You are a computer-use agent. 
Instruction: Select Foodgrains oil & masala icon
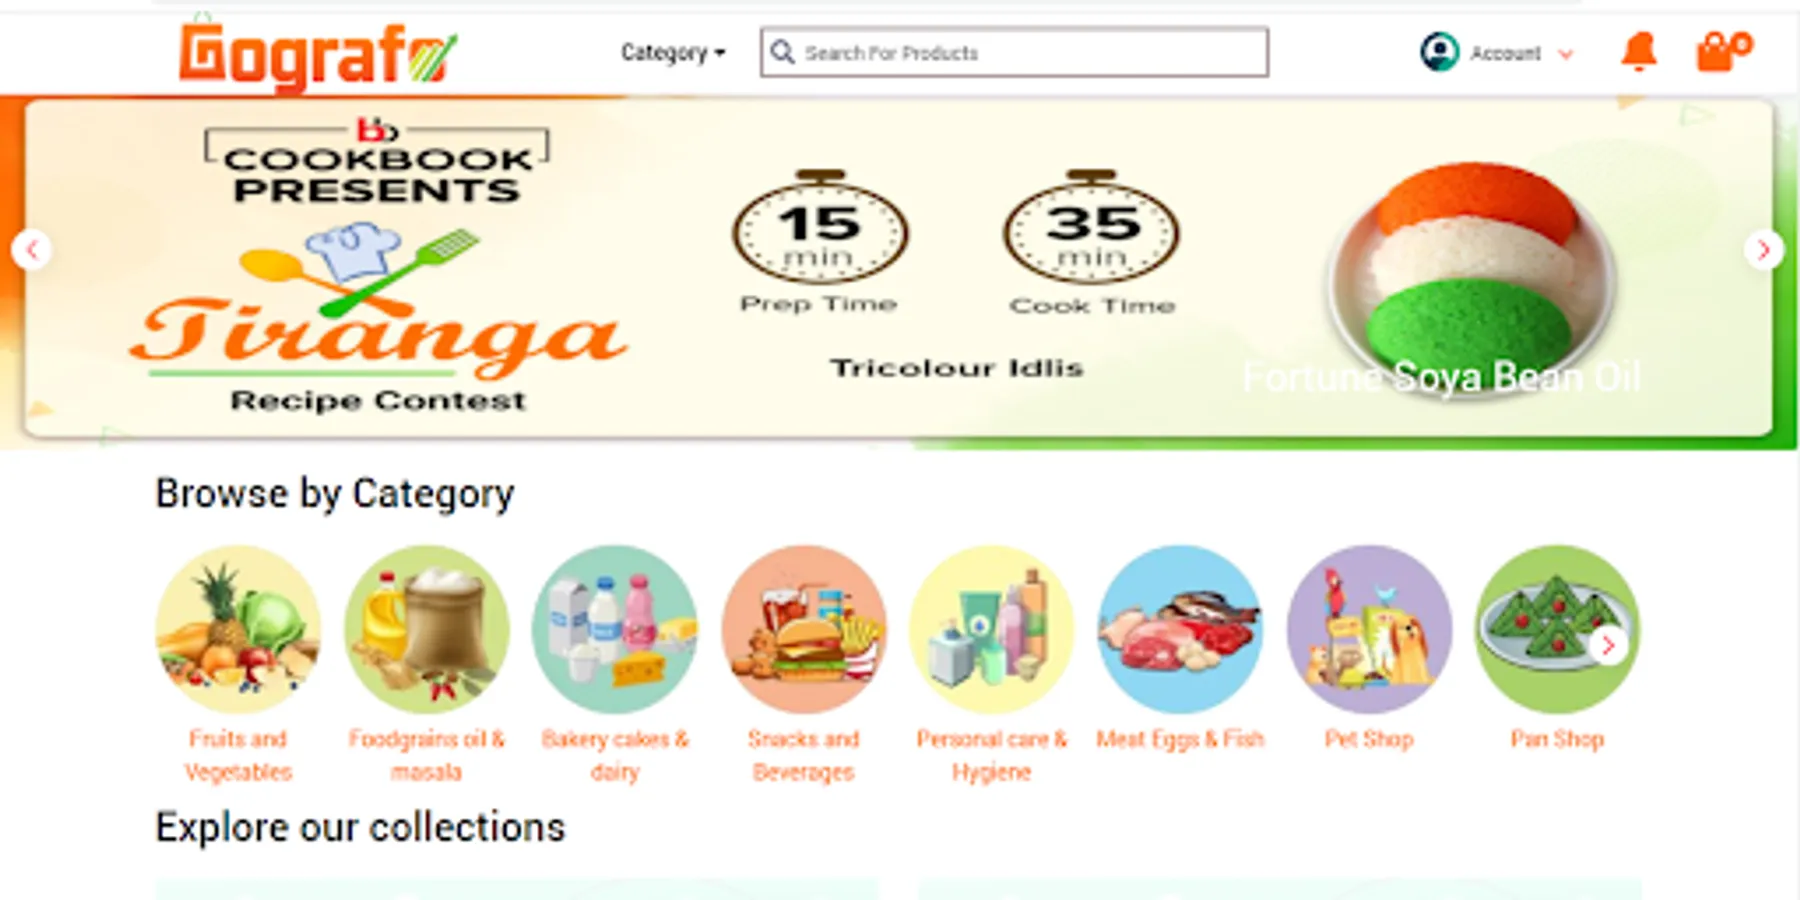(427, 629)
